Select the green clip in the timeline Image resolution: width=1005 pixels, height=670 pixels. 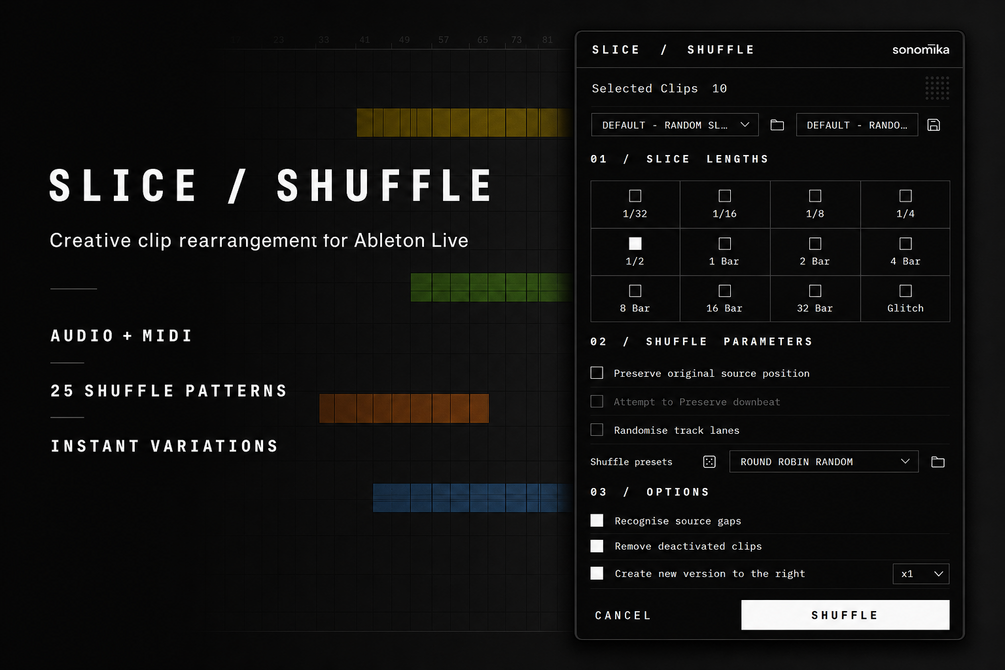[x=492, y=287]
